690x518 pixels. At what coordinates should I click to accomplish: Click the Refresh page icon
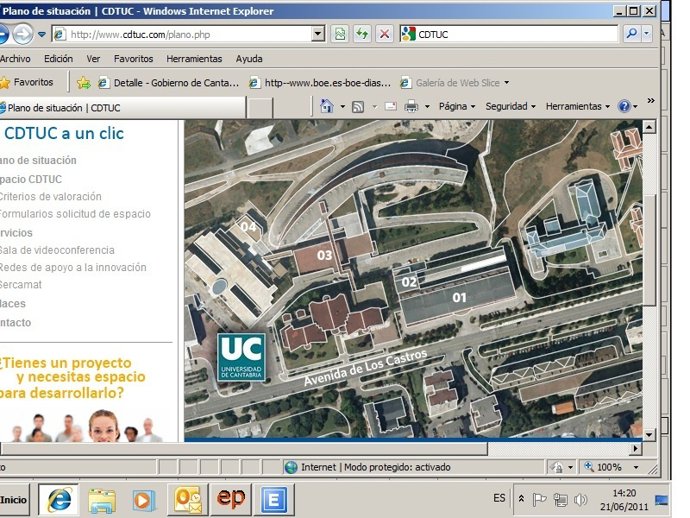(361, 34)
